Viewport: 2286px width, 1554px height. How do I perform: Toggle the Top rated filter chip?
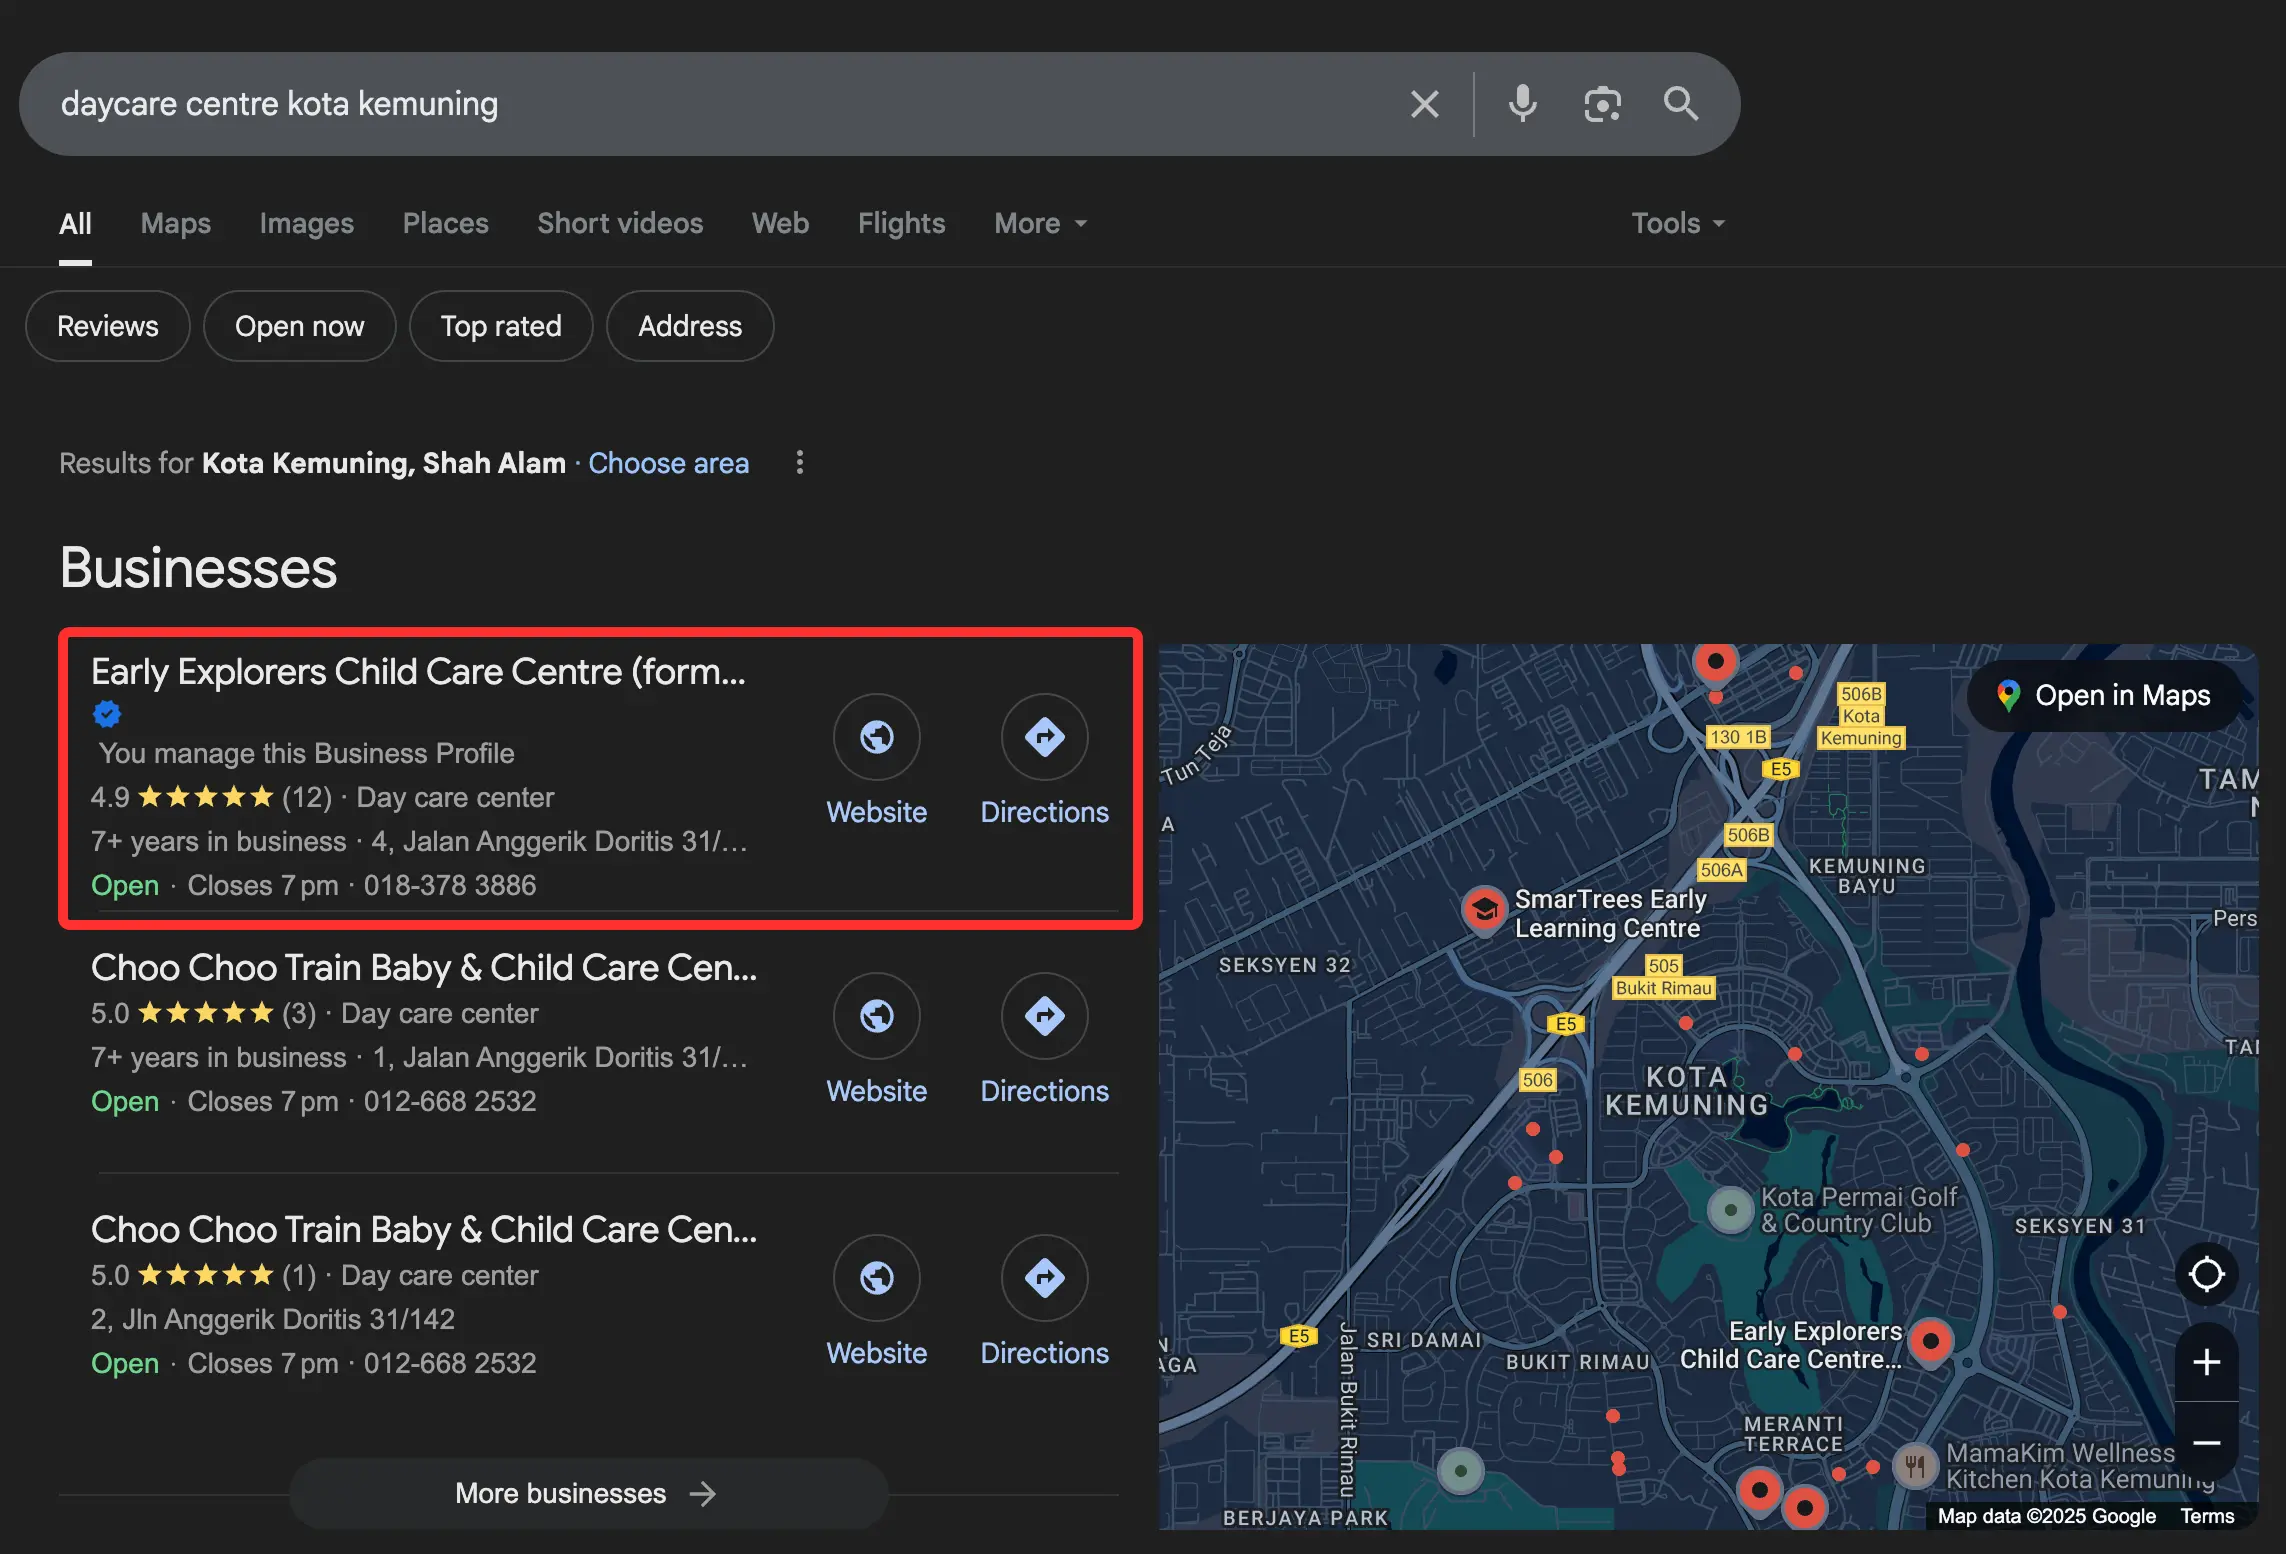(501, 326)
